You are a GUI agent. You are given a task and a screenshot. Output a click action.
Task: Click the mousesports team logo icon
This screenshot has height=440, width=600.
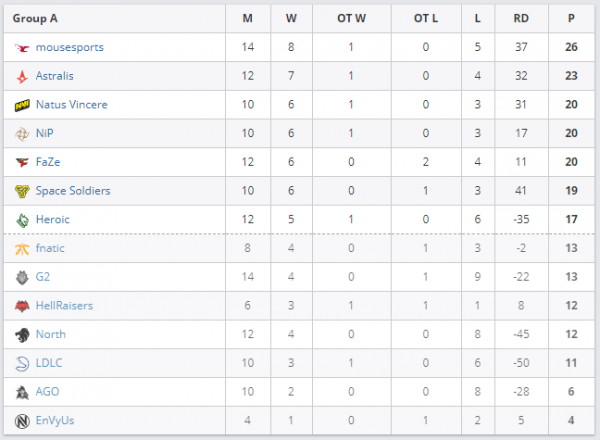click(x=22, y=47)
